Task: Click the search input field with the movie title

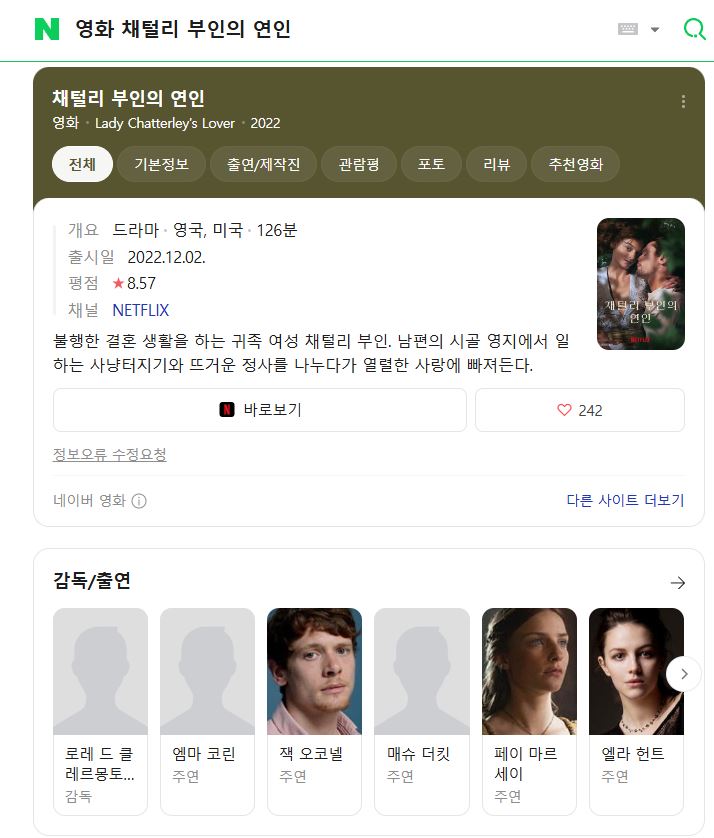Action: click(x=342, y=29)
